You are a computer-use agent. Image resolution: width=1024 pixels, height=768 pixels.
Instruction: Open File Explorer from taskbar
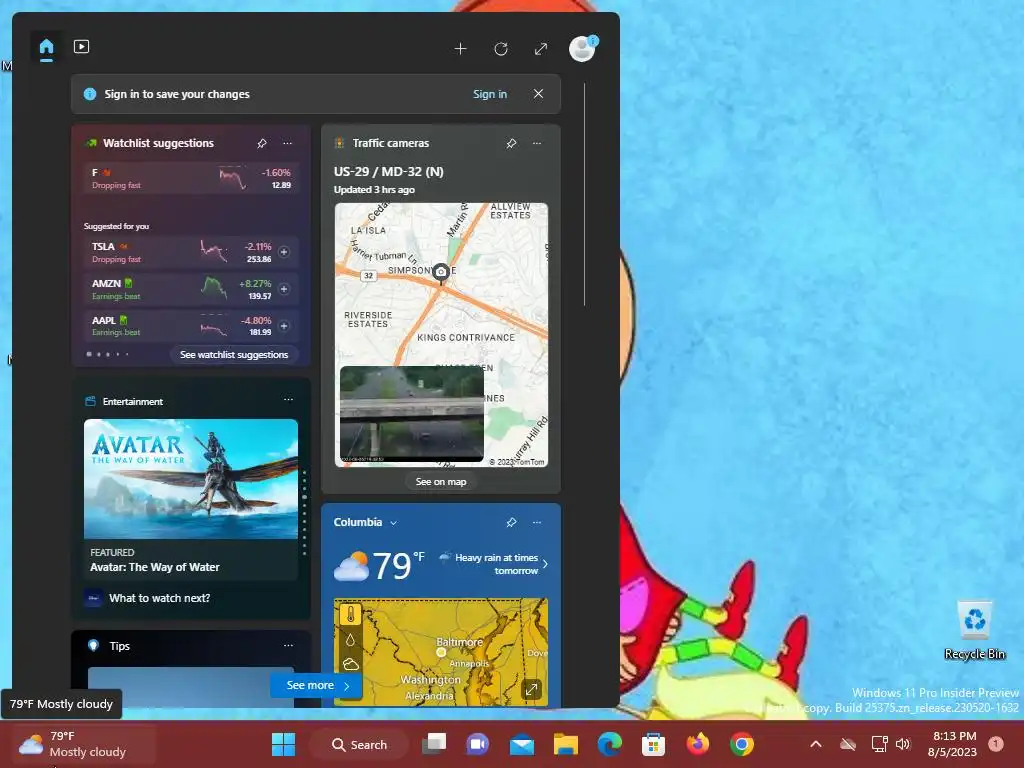pyautogui.click(x=566, y=744)
